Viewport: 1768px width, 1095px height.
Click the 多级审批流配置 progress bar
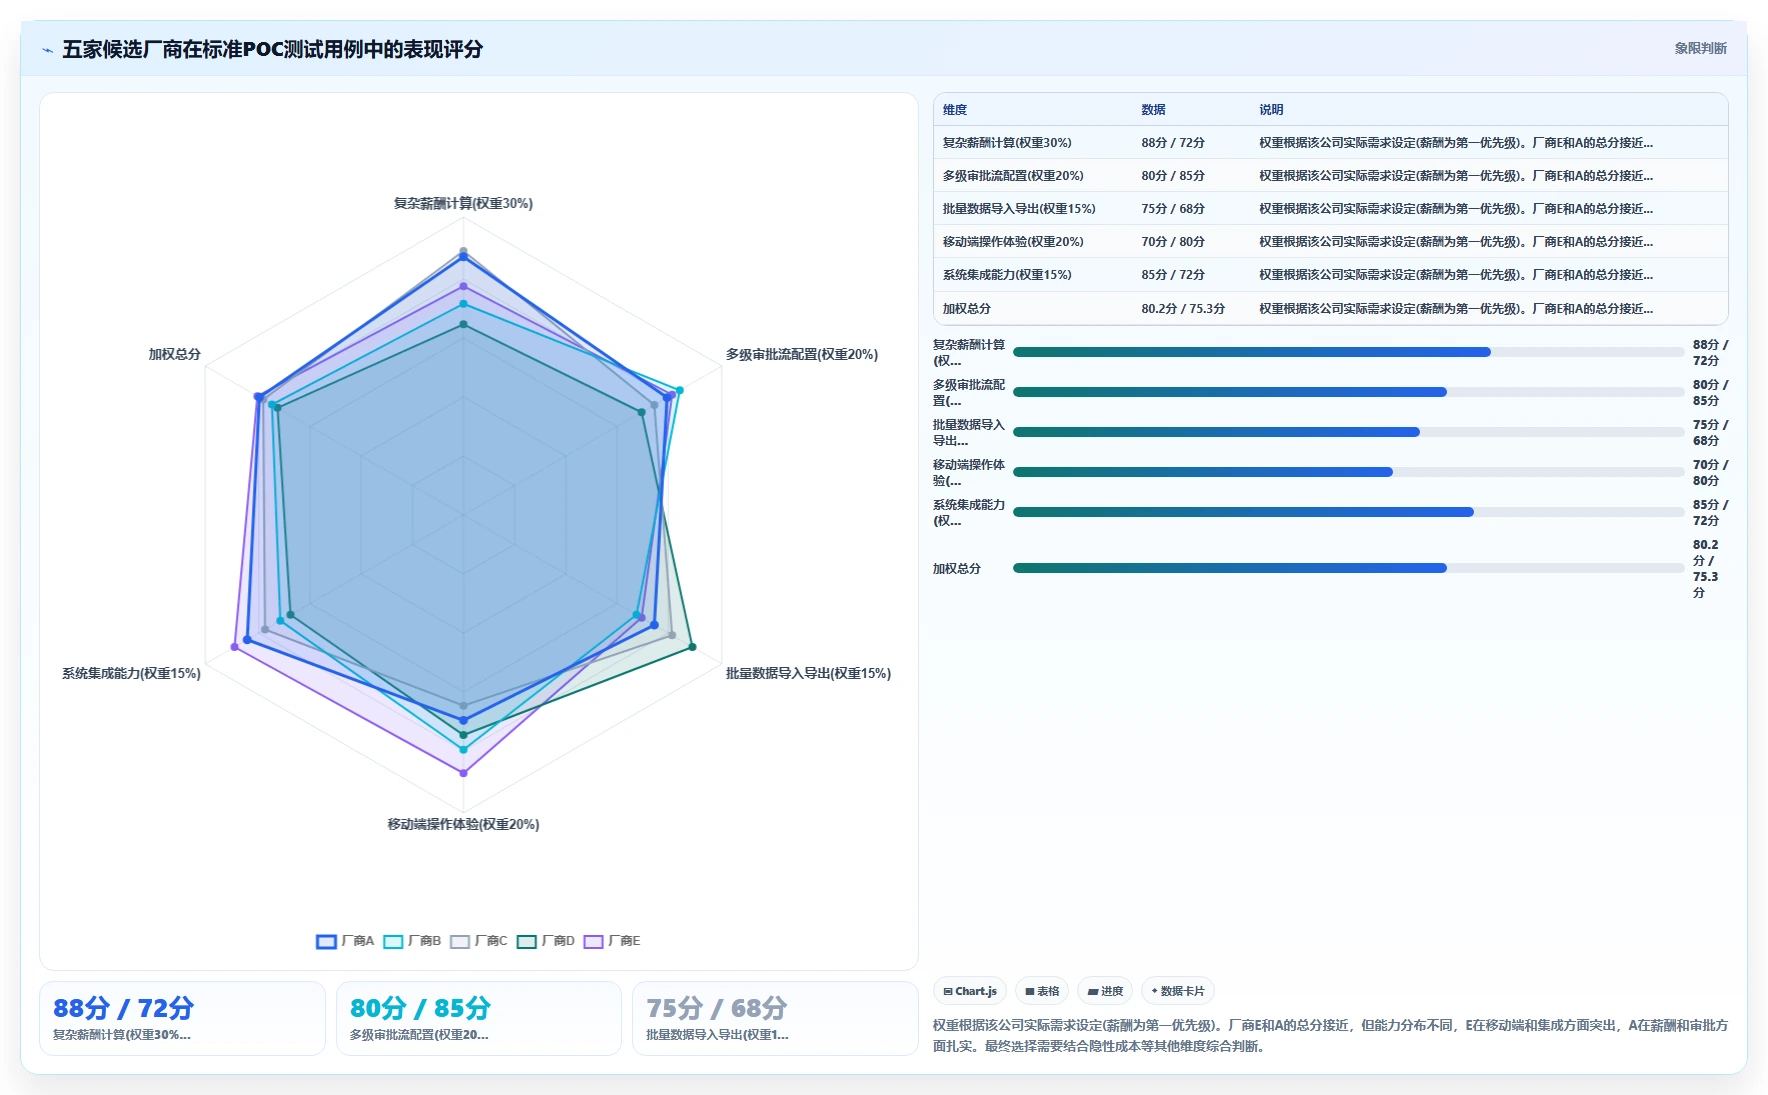(1348, 392)
